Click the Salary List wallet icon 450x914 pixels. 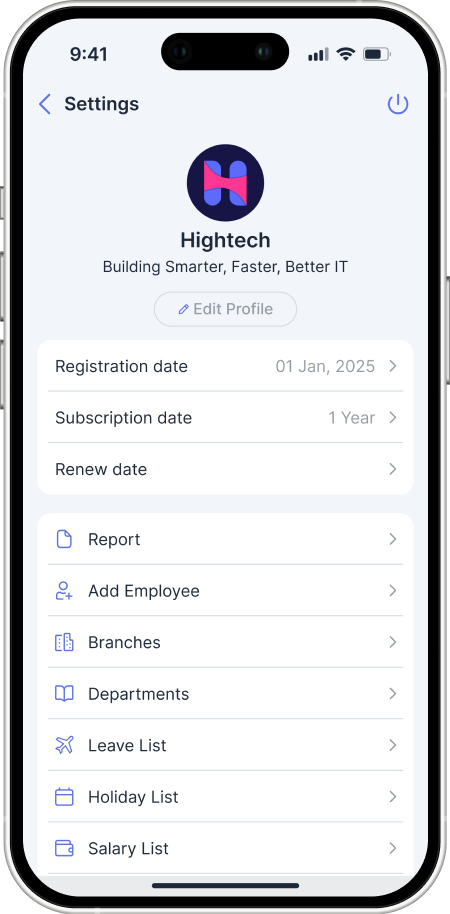click(64, 848)
